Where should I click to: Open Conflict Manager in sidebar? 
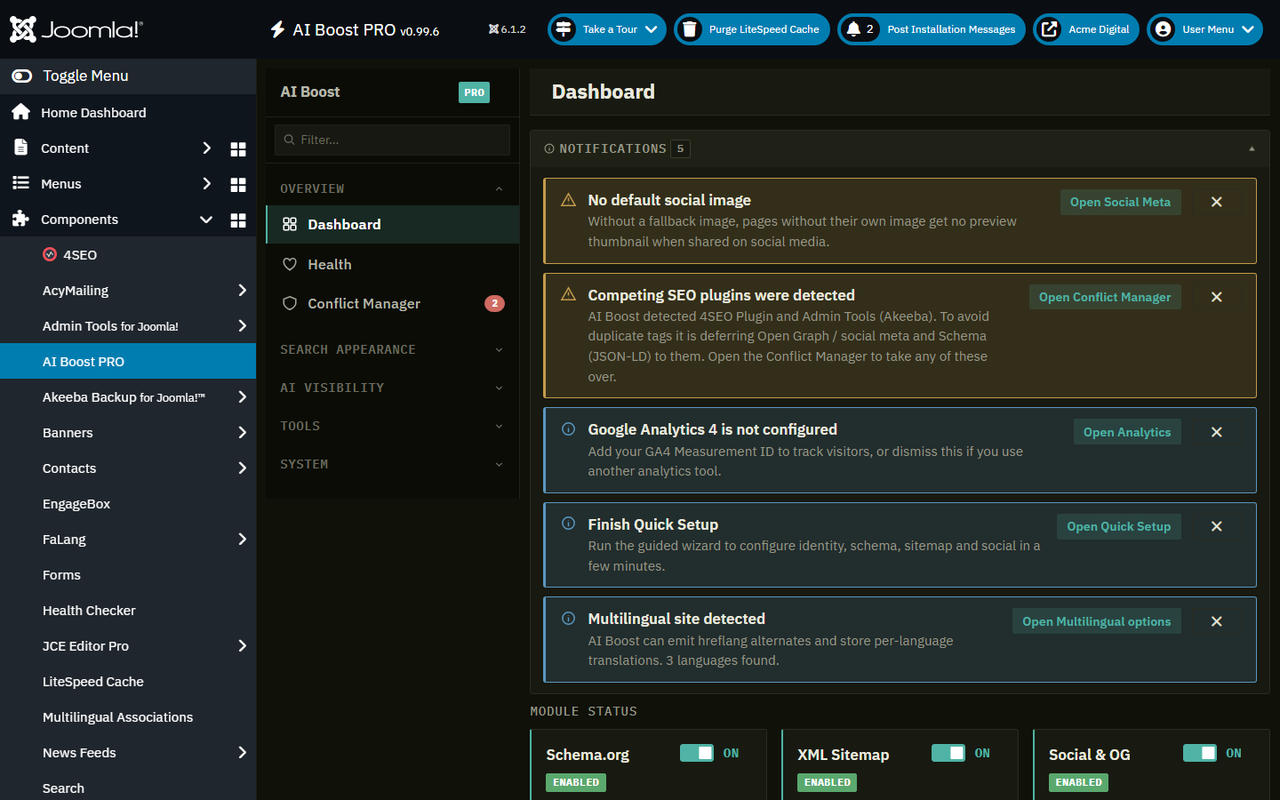[x=392, y=303]
